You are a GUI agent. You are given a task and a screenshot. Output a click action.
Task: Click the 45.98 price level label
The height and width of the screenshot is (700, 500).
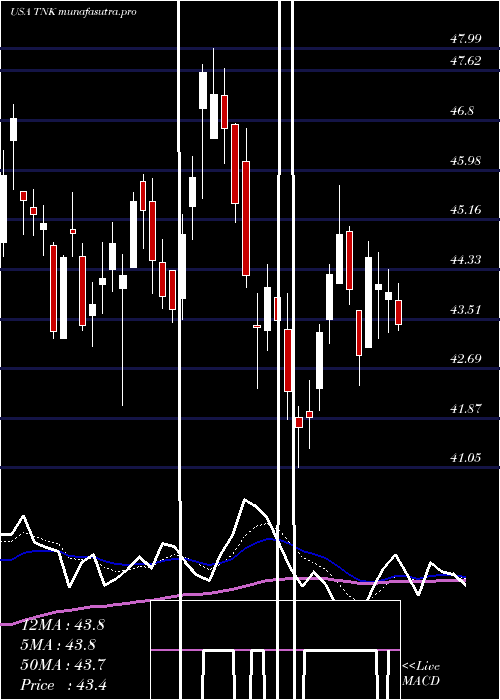[466, 160]
